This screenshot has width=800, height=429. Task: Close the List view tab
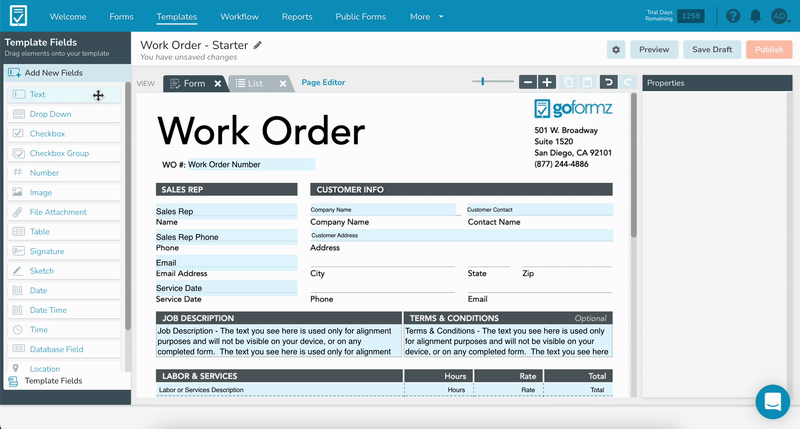pyautogui.click(x=283, y=84)
